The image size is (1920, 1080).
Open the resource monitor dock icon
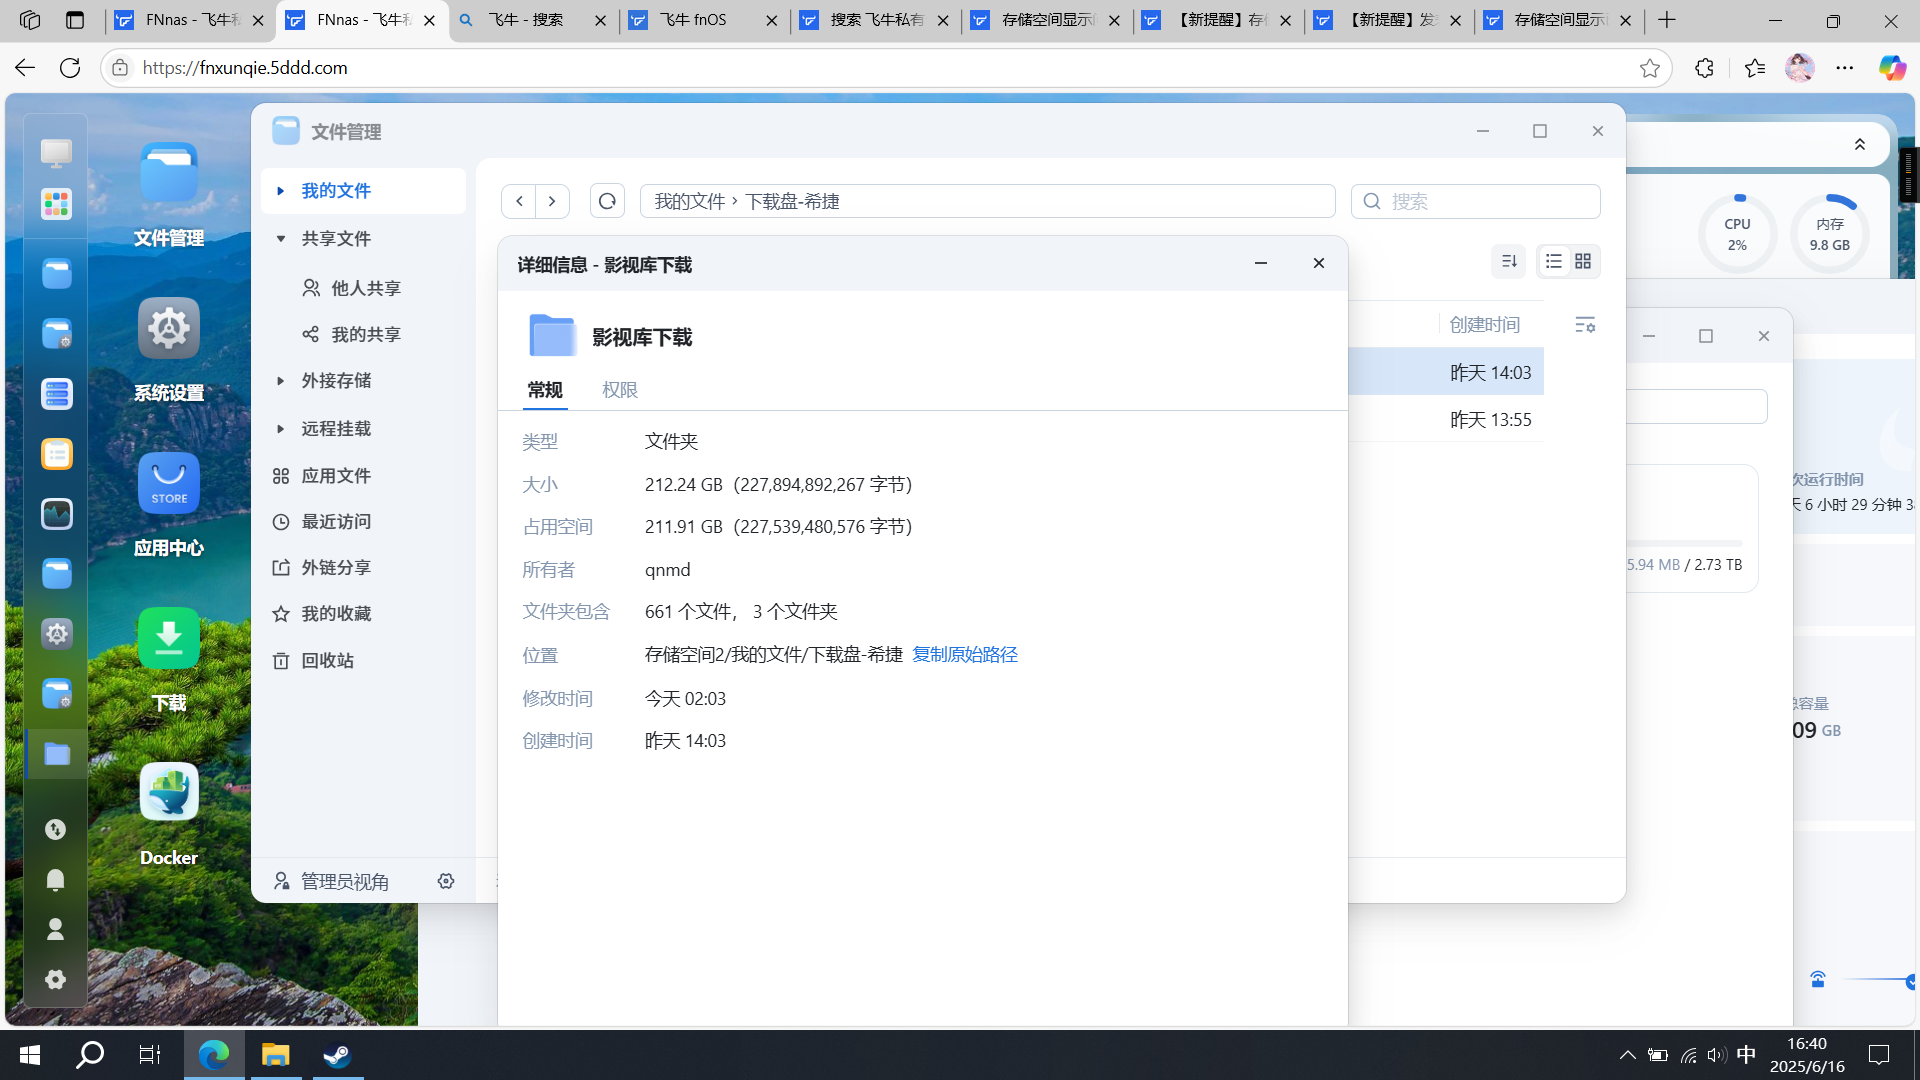pos(56,514)
